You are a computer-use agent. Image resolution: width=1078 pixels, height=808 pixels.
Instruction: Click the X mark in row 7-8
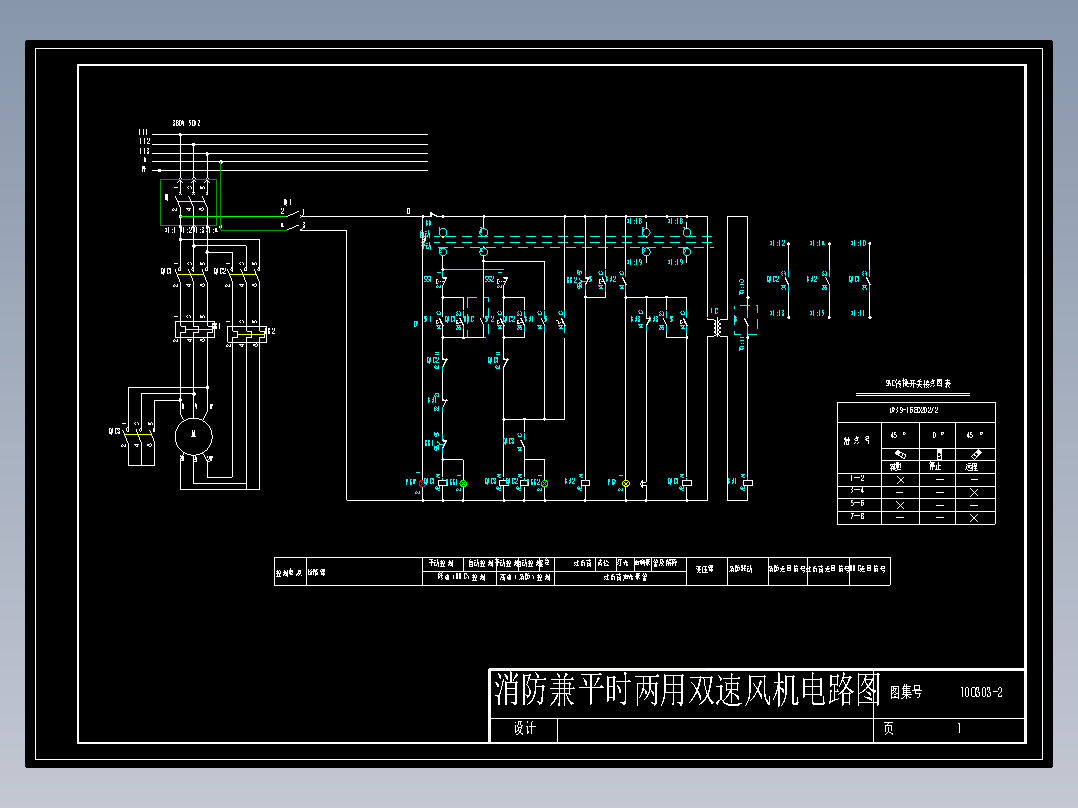(x=974, y=518)
